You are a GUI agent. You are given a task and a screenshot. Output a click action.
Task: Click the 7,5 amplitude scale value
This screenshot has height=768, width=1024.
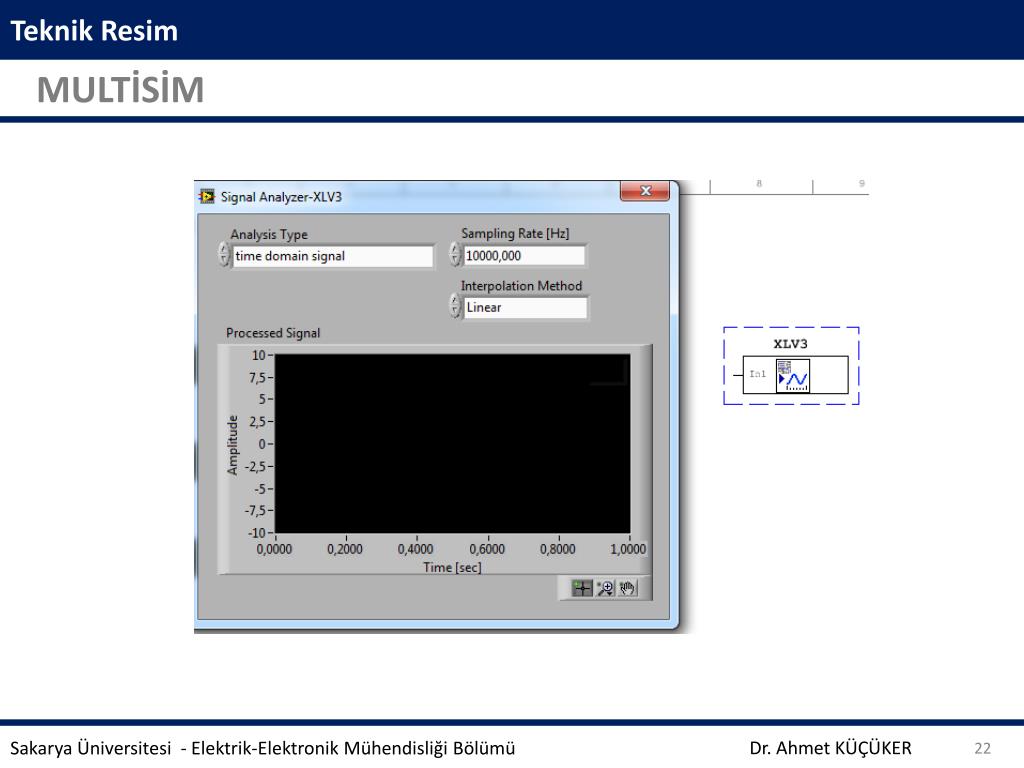pyautogui.click(x=257, y=377)
